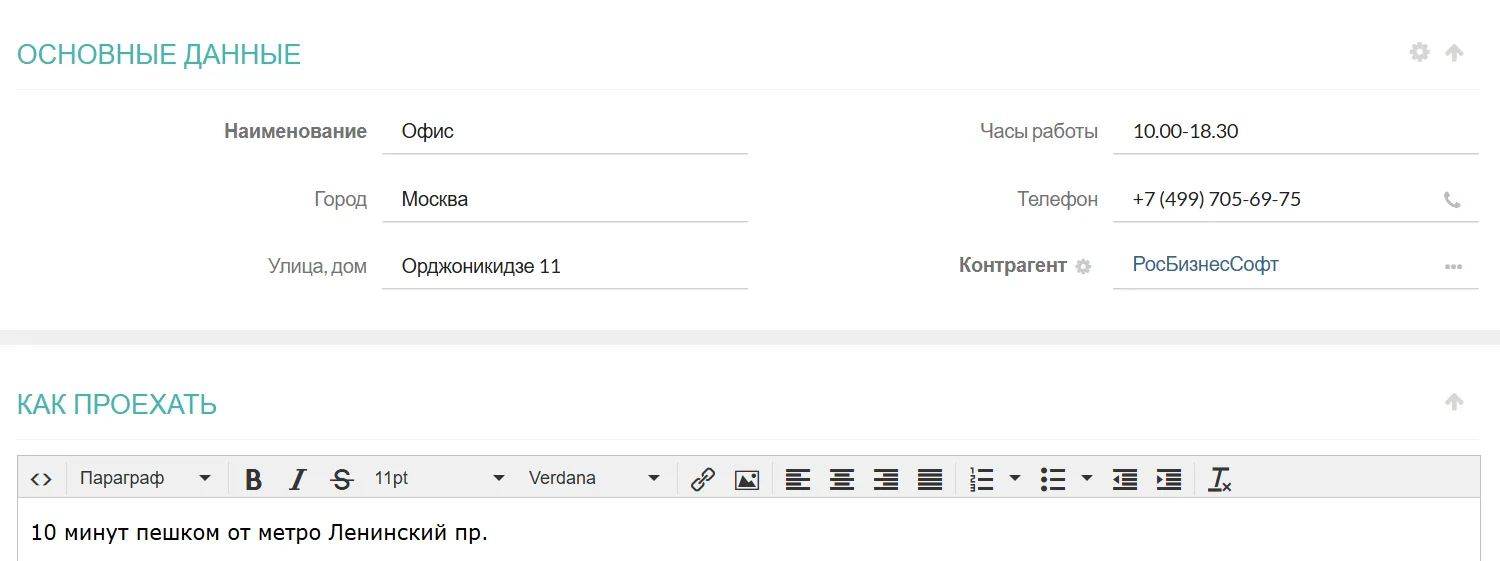1500x561 pixels.
Task: Open the Параграф format dropdown
Action: point(146,479)
